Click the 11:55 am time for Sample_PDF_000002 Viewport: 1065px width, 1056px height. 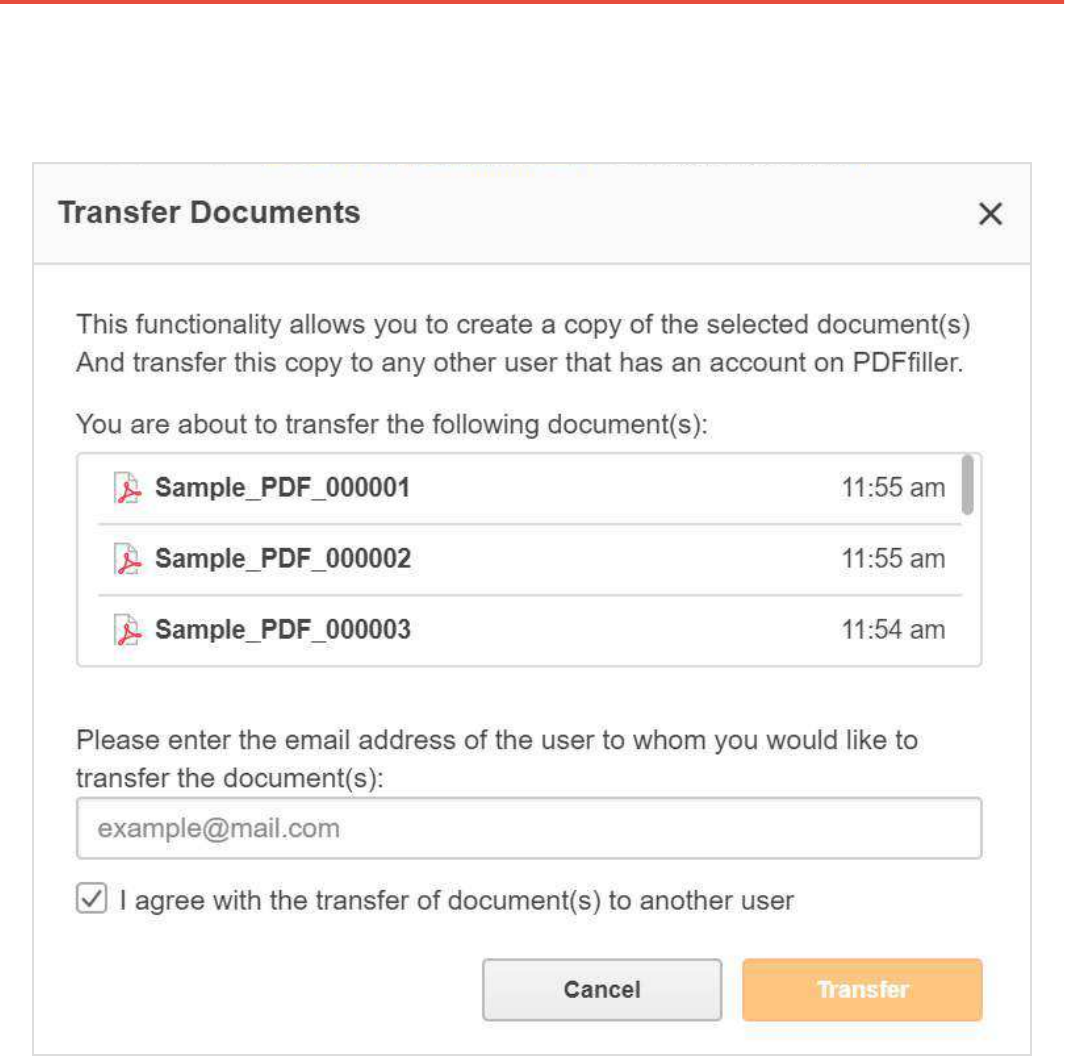(x=895, y=559)
